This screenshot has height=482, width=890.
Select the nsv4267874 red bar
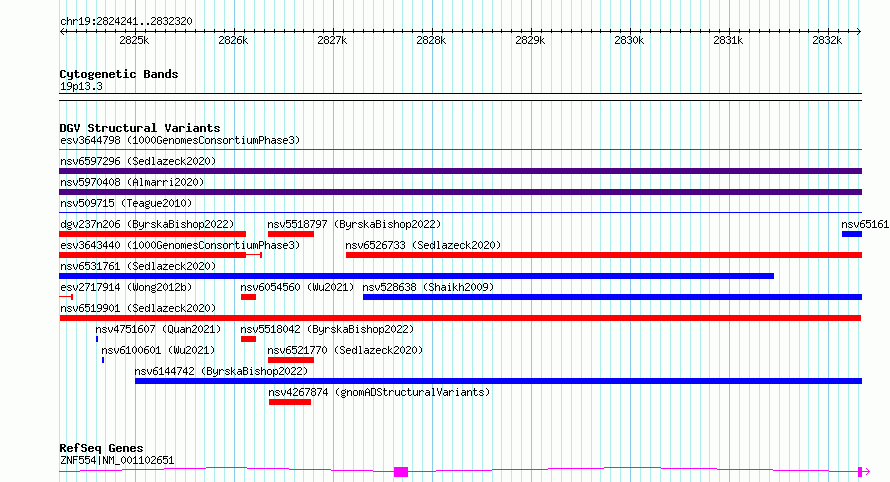[x=290, y=402]
